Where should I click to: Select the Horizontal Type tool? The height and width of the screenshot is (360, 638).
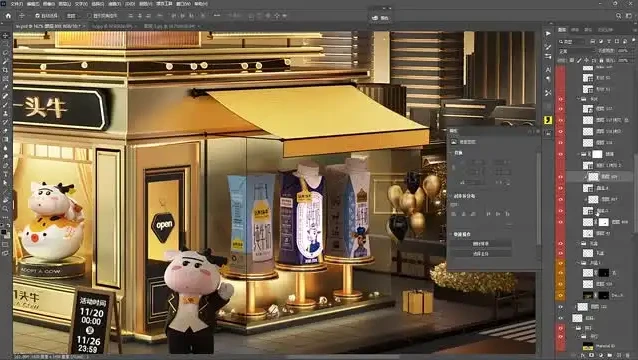[x=5, y=174]
